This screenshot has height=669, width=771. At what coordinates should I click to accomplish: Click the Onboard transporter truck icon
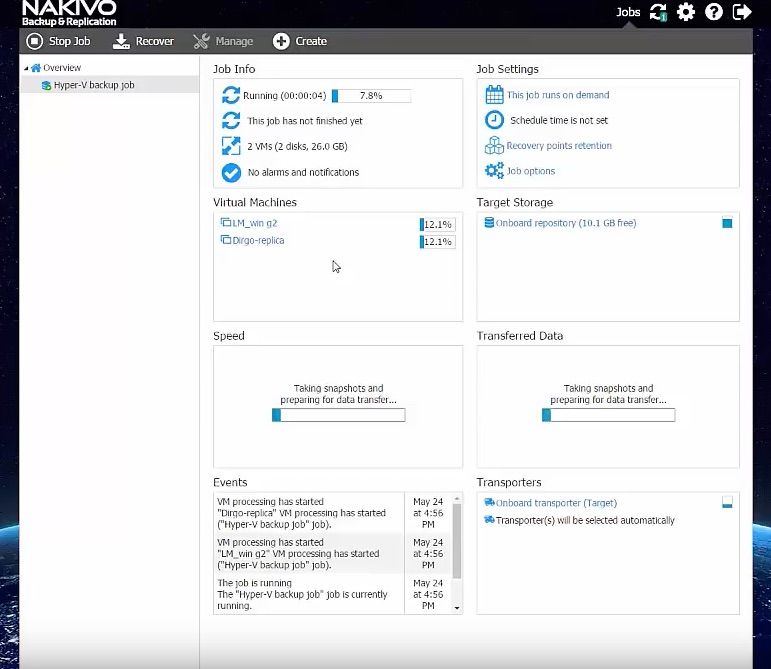point(489,502)
